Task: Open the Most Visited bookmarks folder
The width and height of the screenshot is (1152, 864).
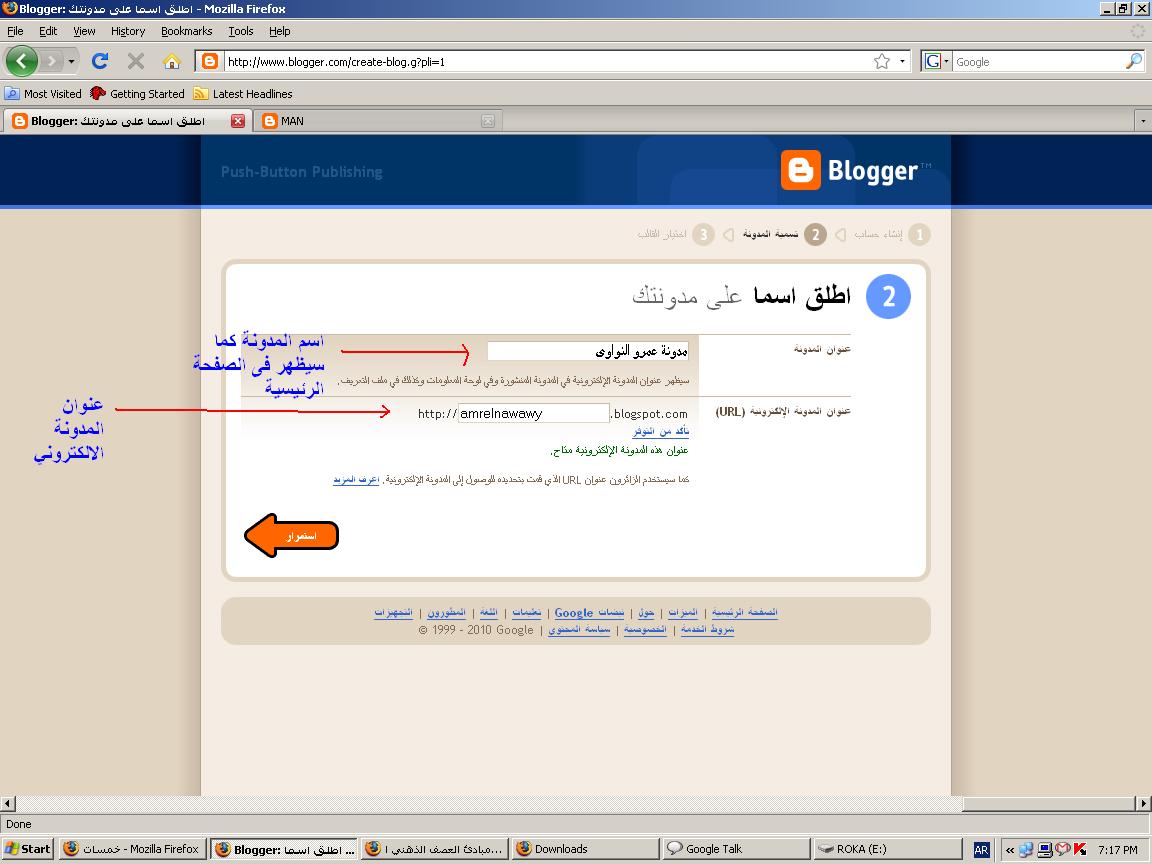Action: tap(43, 93)
